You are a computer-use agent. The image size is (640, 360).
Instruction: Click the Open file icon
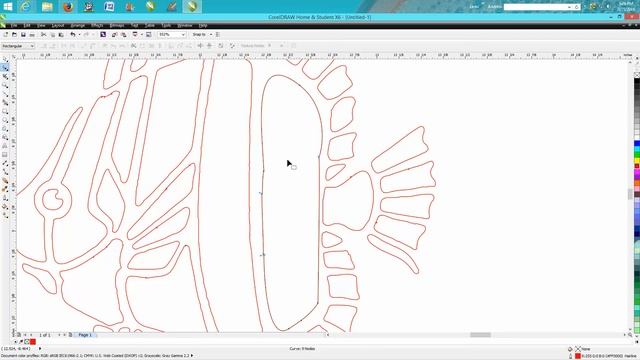pos(14,35)
